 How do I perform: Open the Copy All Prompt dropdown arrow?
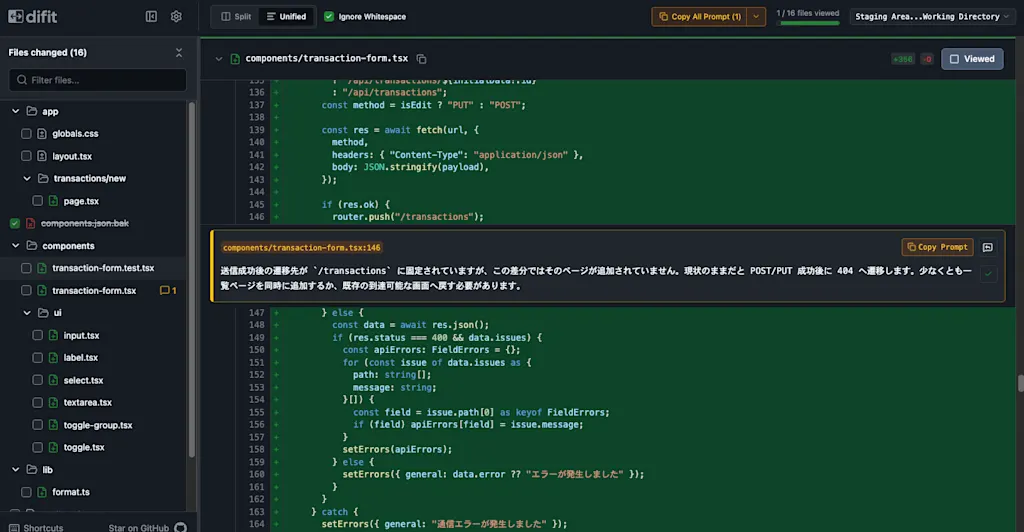click(756, 16)
